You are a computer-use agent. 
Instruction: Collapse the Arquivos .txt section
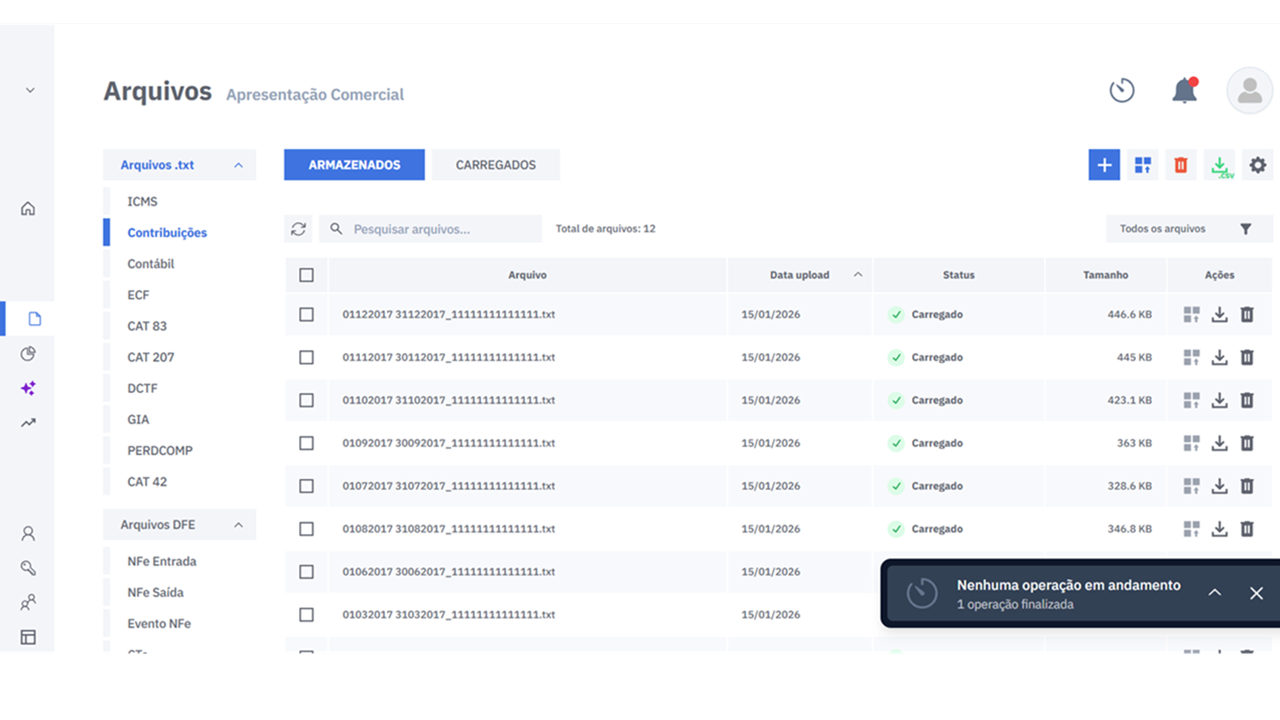(x=238, y=165)
